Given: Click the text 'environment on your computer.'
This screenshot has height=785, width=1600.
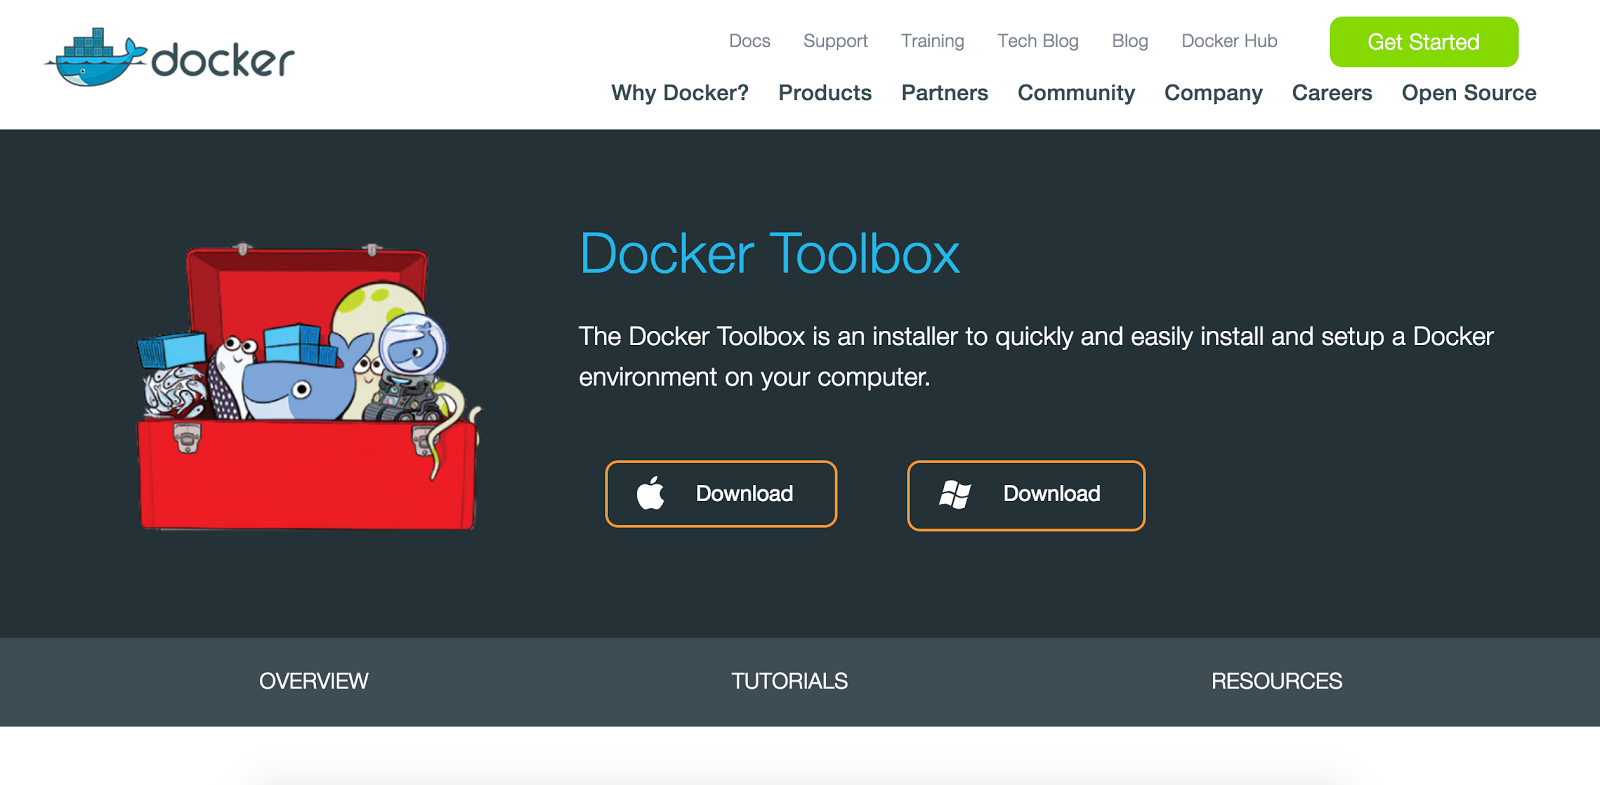Looking at the screenshot, I should [755, 377].
